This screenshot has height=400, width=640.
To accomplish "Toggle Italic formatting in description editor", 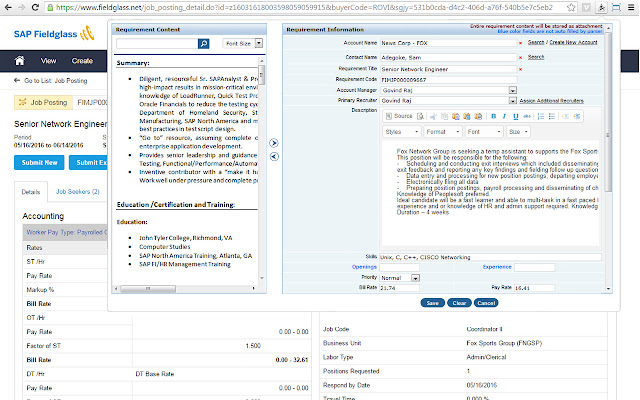I will pos(504,116).
